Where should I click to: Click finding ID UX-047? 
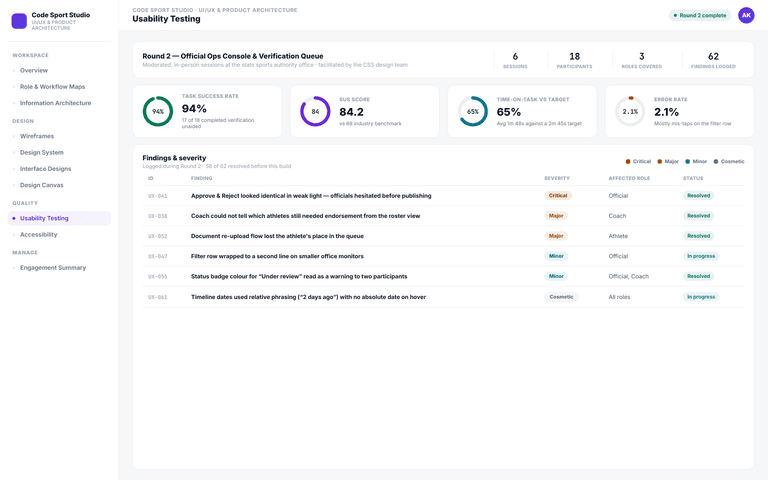pyautogui.click(x=158, y=256)
